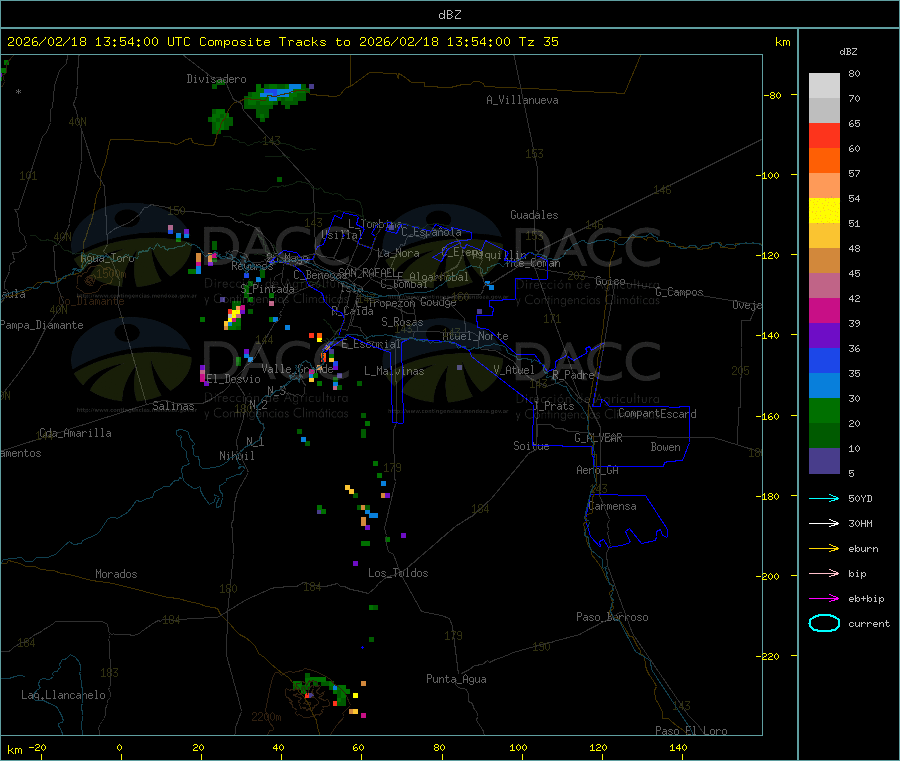
Task: Click the 'Carmensa' map label
Action: point(612,506)
